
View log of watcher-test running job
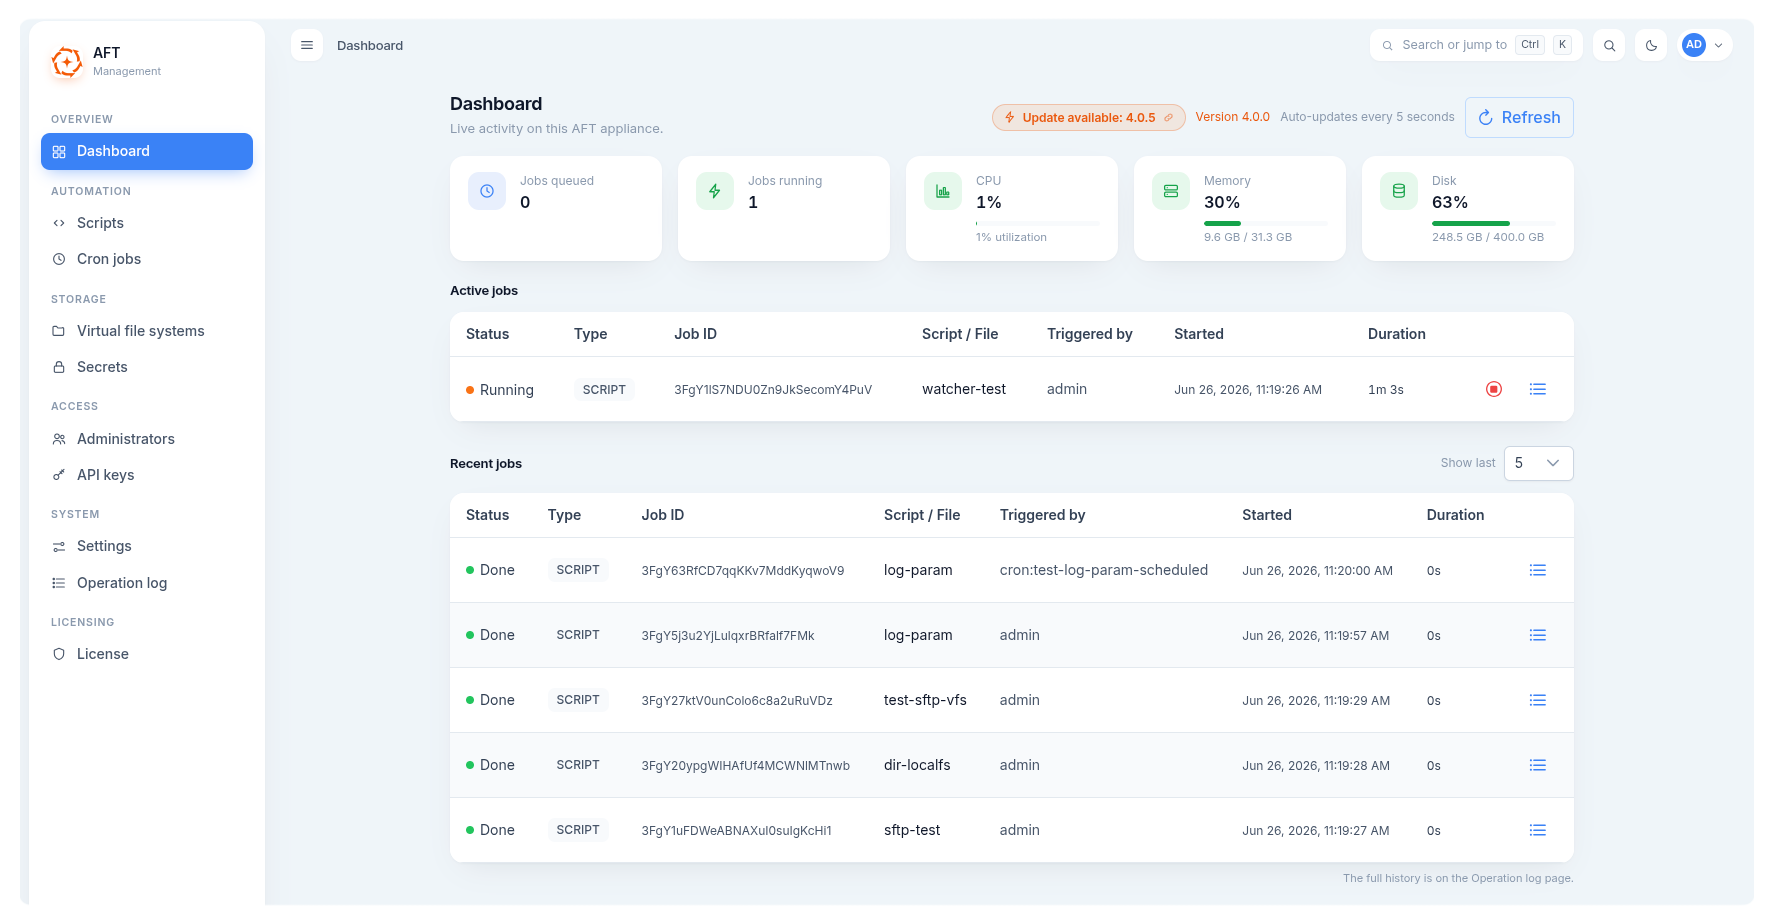click(x=1538, y=389)
